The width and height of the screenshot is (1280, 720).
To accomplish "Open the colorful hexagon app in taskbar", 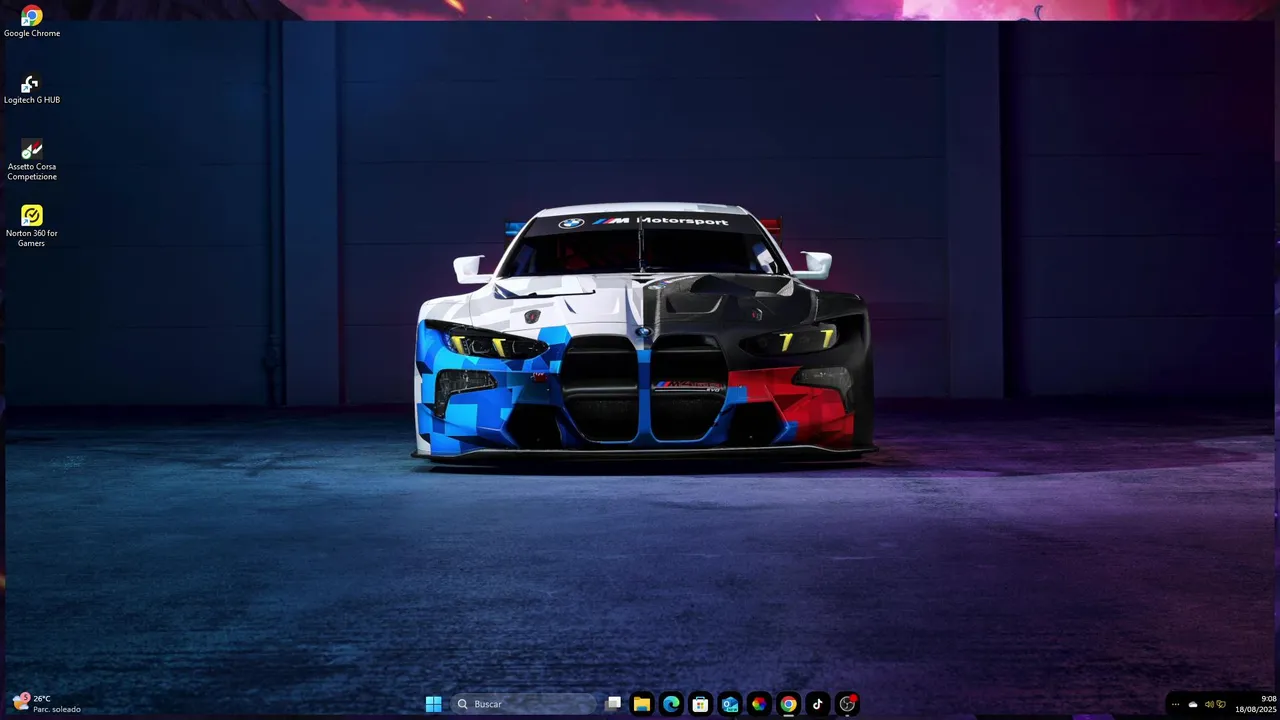I will [759, 704].
